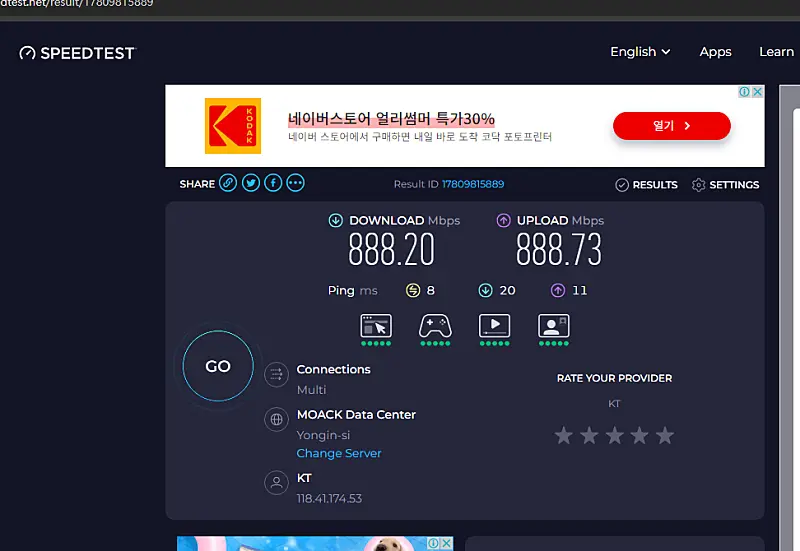Click the Connections mode arrows icon
800x551 pixels.
pos(276,375)
